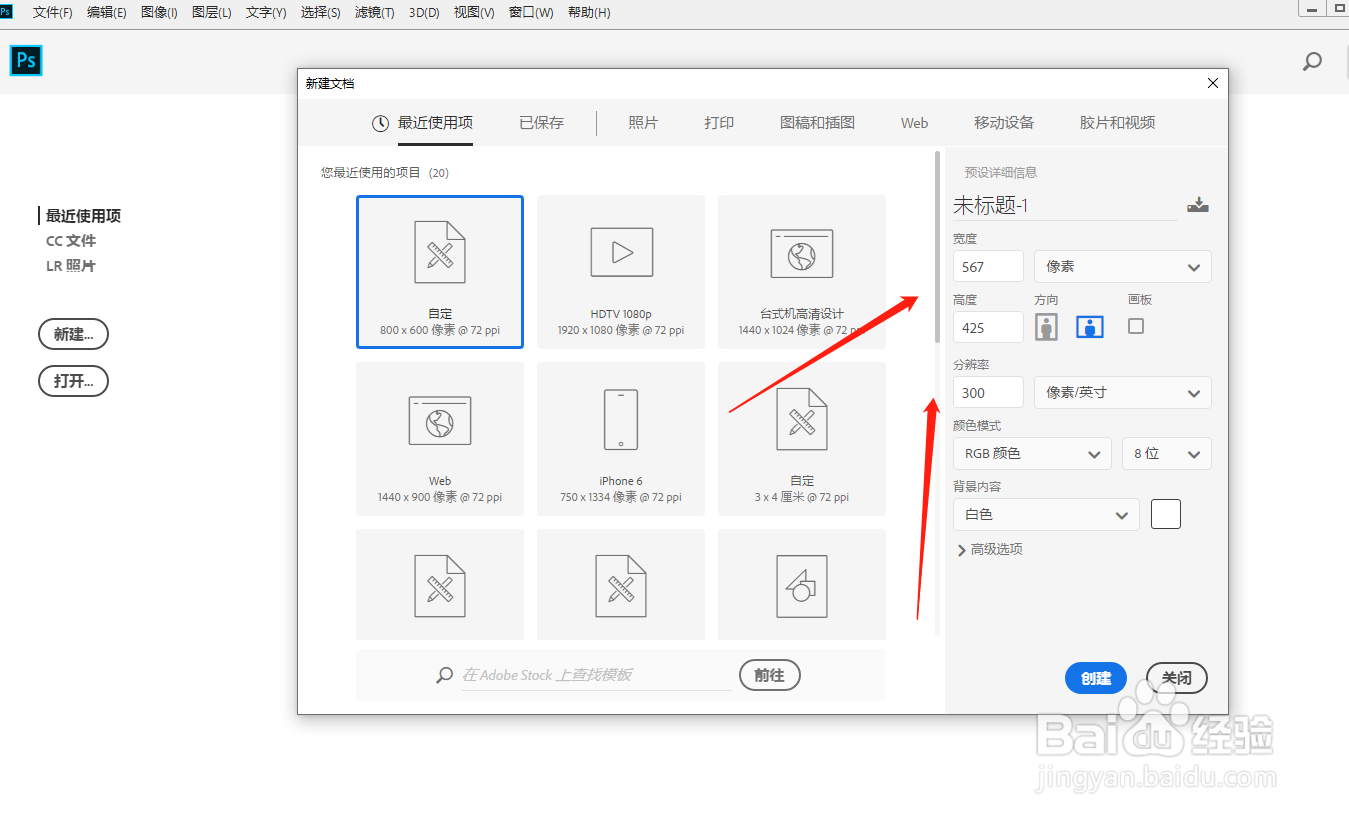Screen dimensions: 1349x823
Task: Open search with the magnifier icon top right
Action: tap(1311, 61)
